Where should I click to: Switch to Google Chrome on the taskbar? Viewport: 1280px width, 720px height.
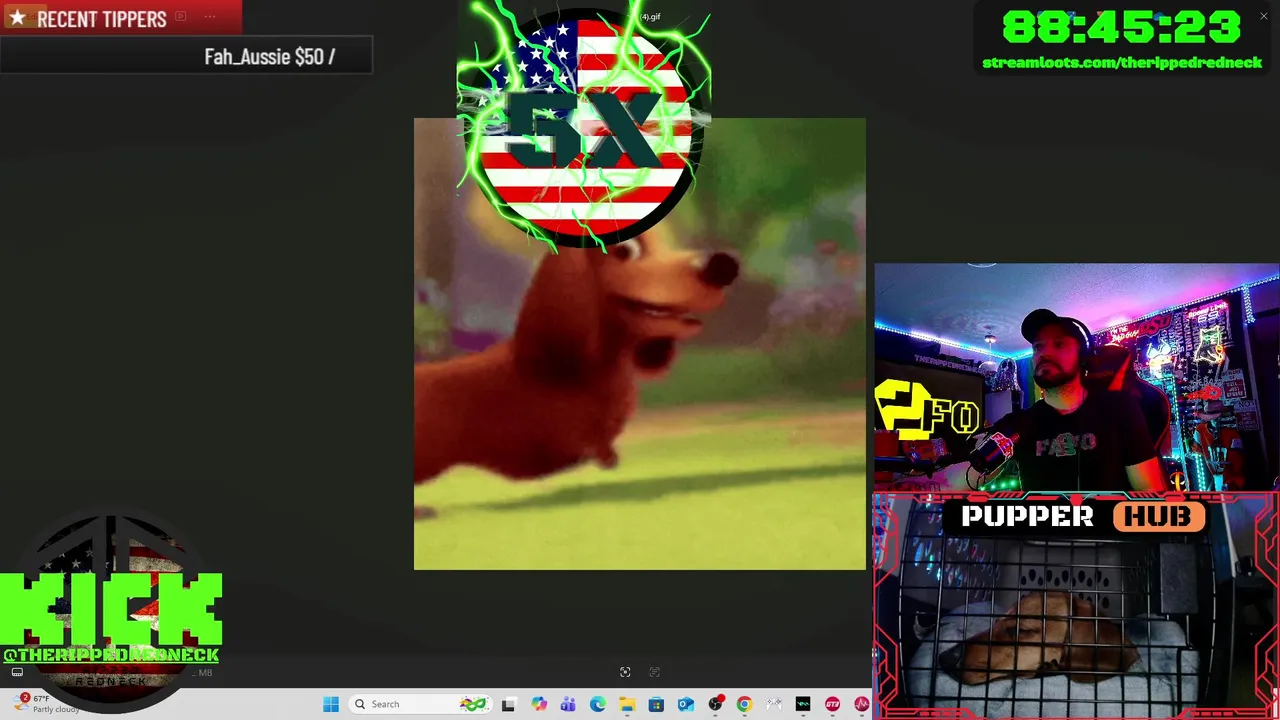tap(744, 704)
